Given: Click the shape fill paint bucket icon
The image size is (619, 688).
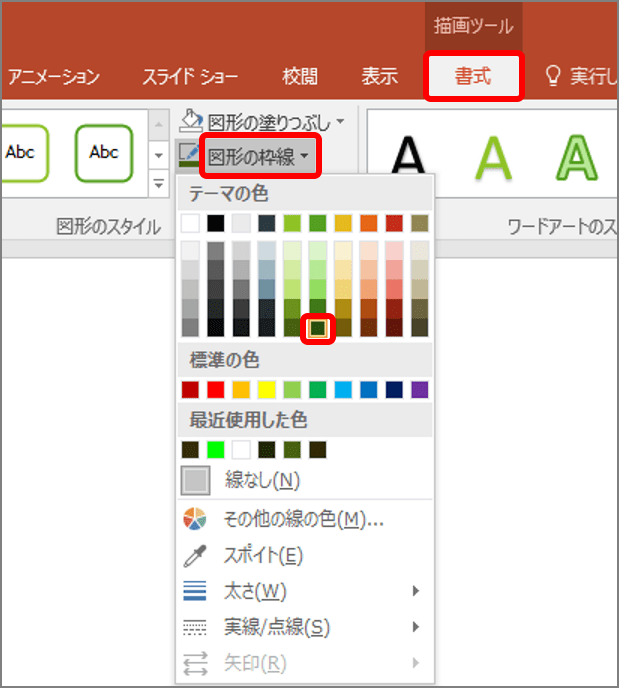Looking at the screenshot, I should click(x=191, y=121).
